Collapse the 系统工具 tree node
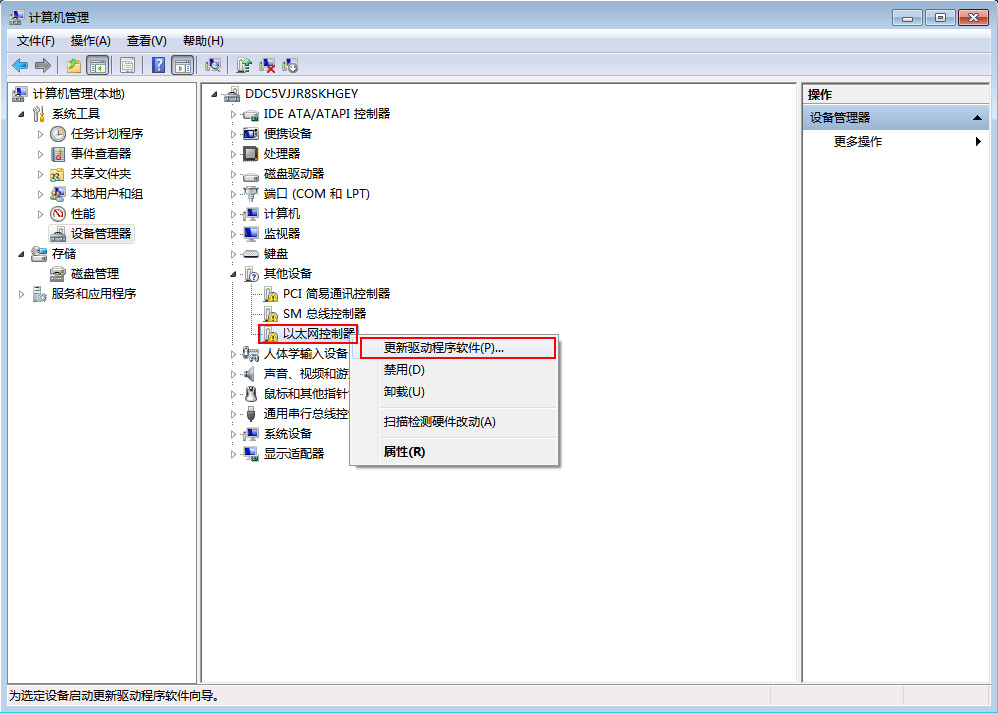 [x=21, y=115]
